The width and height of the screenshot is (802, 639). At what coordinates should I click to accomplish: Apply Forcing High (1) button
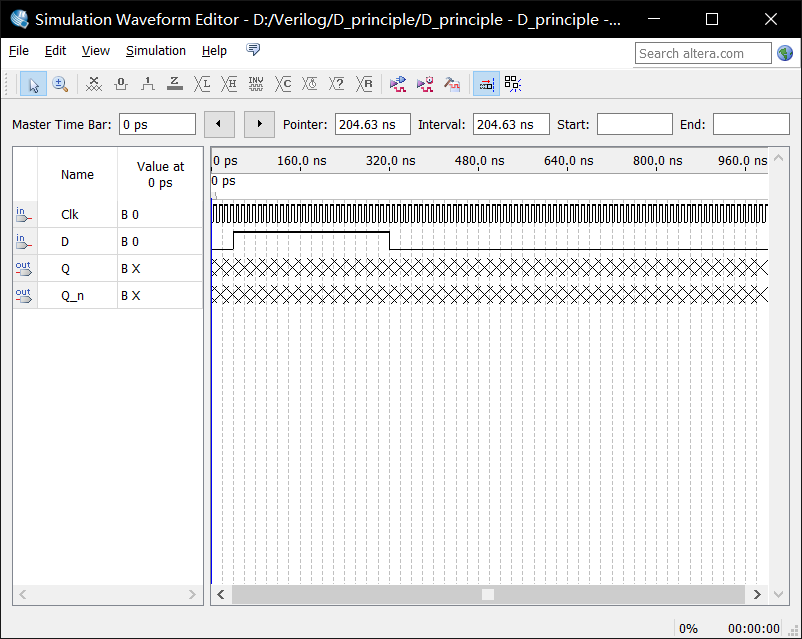148,84
